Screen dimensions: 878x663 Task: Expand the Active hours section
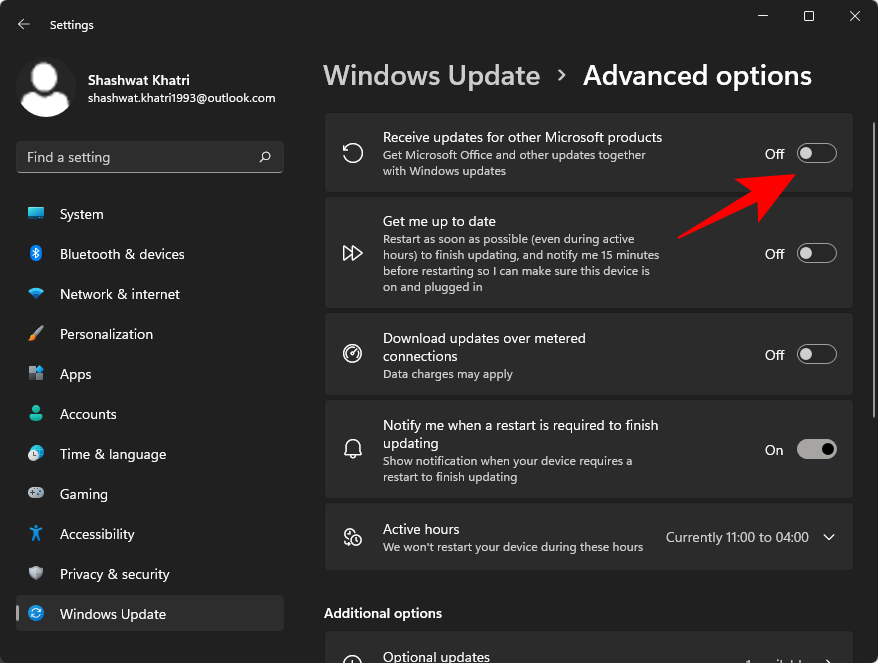pyautogui.click(x=829, y=537)
